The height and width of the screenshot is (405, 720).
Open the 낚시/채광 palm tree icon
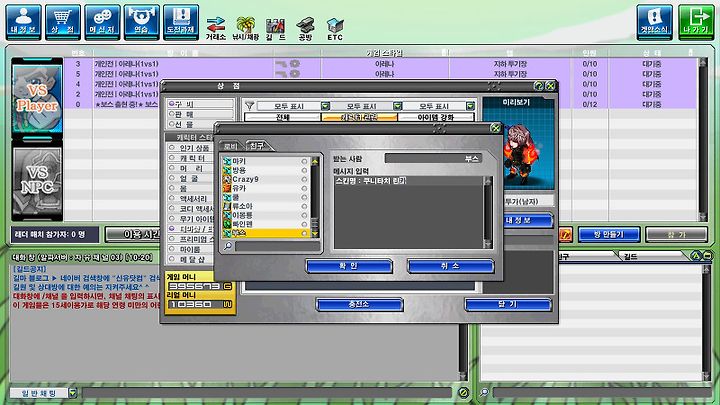(246, 28)
